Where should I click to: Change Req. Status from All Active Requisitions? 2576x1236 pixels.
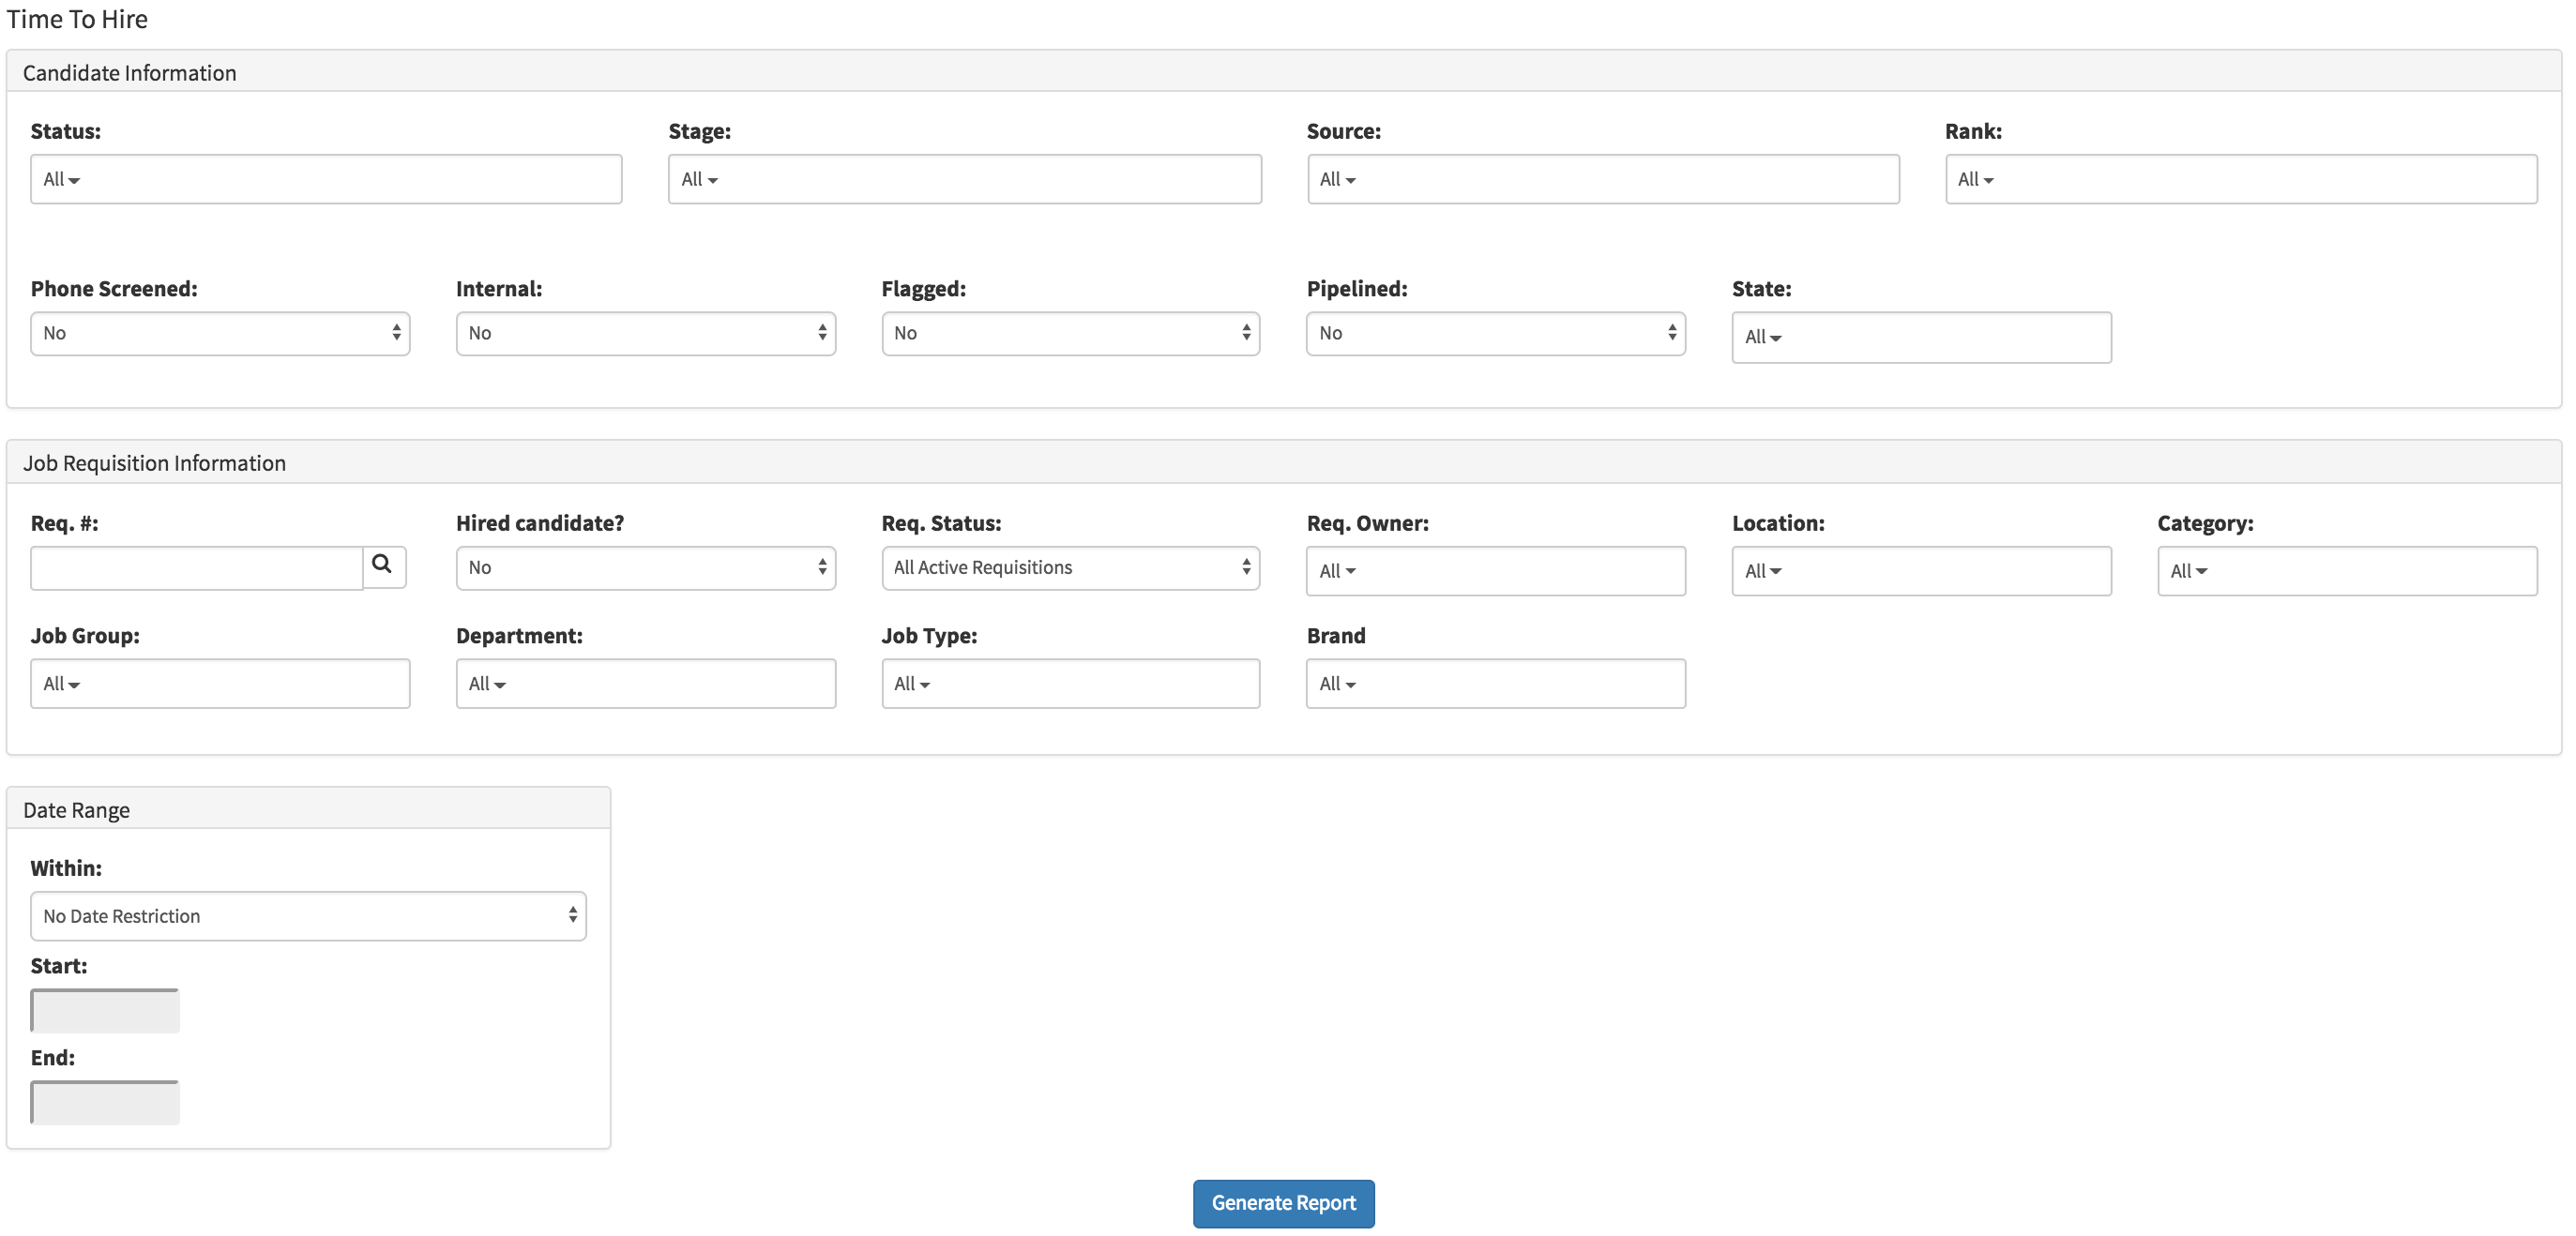(x=1070, y=567)
